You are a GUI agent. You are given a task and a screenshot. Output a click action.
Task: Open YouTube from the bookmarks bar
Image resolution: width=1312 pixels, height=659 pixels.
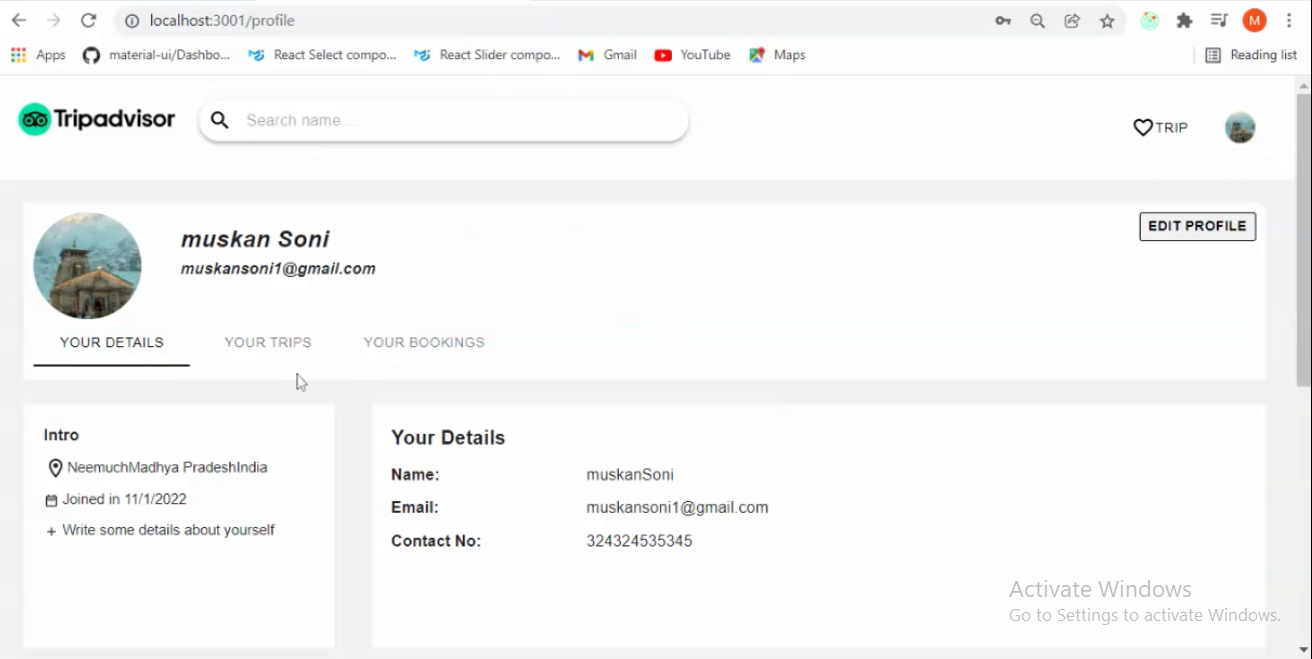point(692,55)
